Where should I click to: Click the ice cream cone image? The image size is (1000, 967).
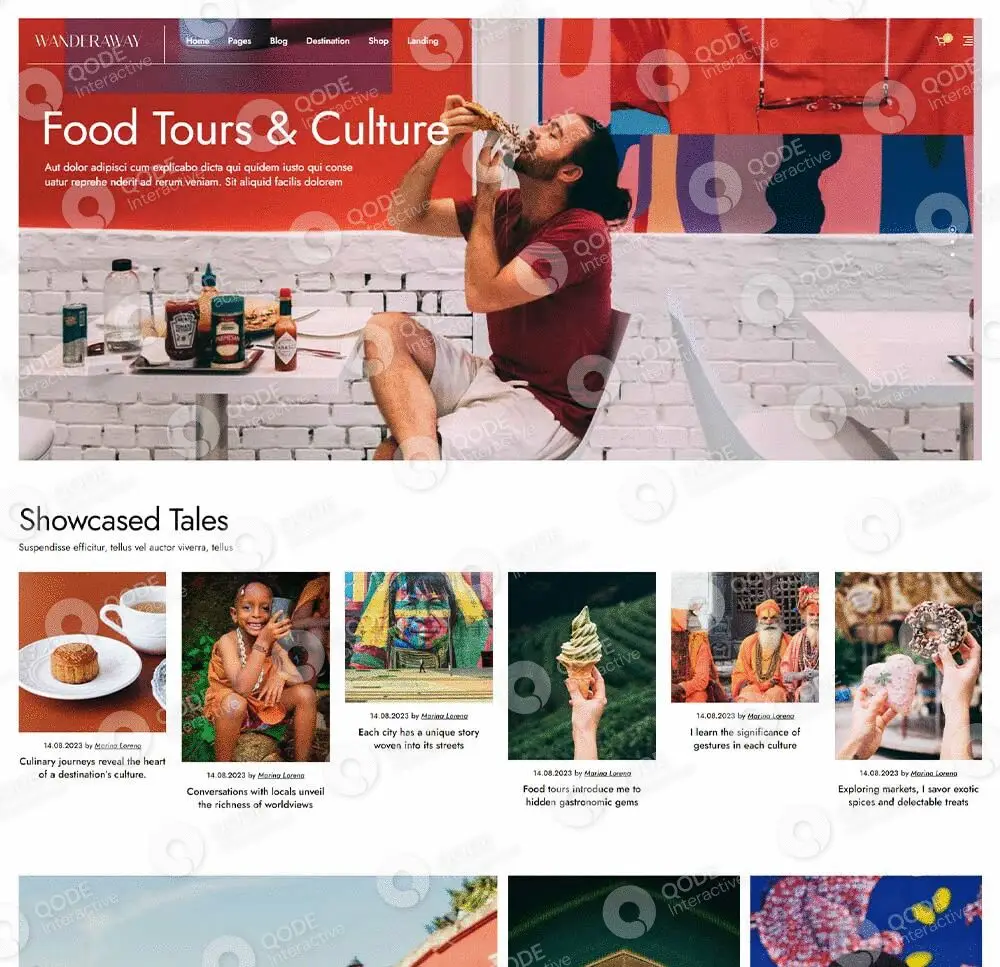tap(582, 666)
